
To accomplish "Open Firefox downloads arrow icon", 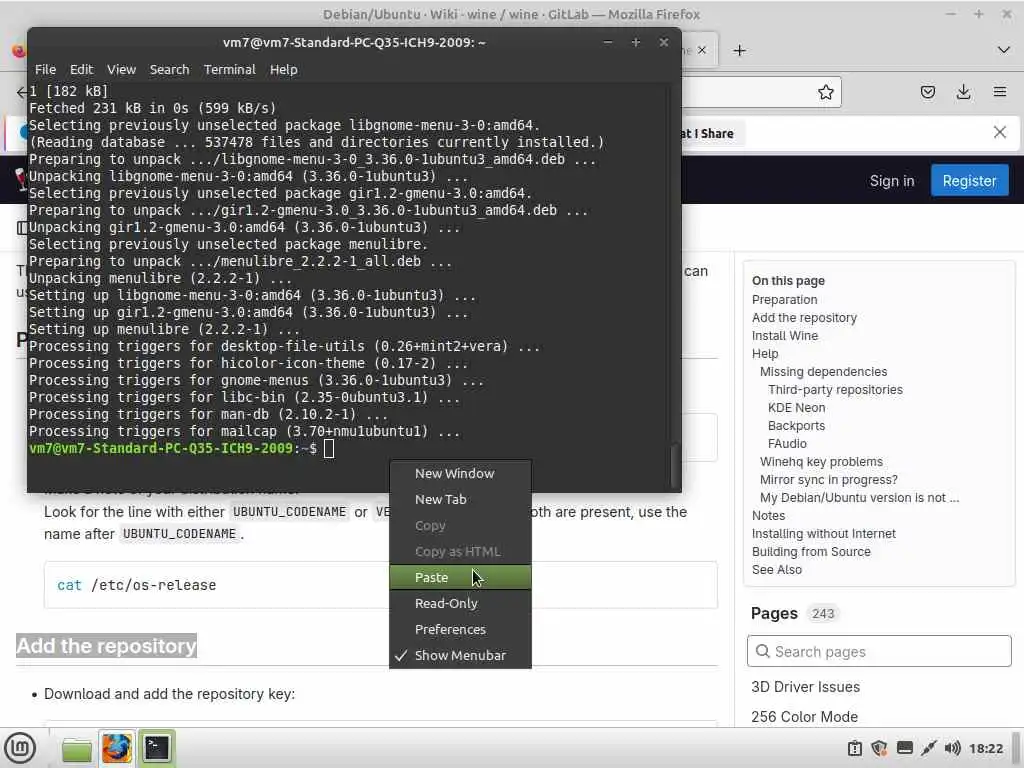I will pyautogui.click(x=963, y=92).
